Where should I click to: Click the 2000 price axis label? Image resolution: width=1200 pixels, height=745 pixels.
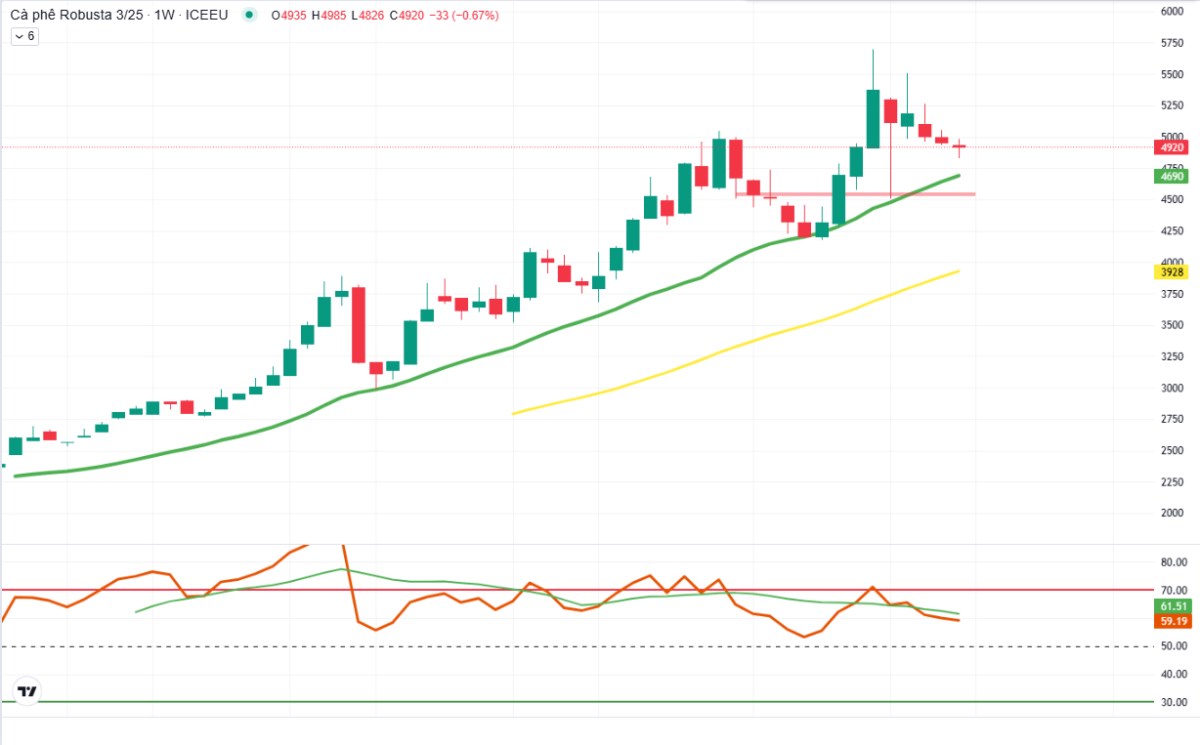tap(1172, 513)
